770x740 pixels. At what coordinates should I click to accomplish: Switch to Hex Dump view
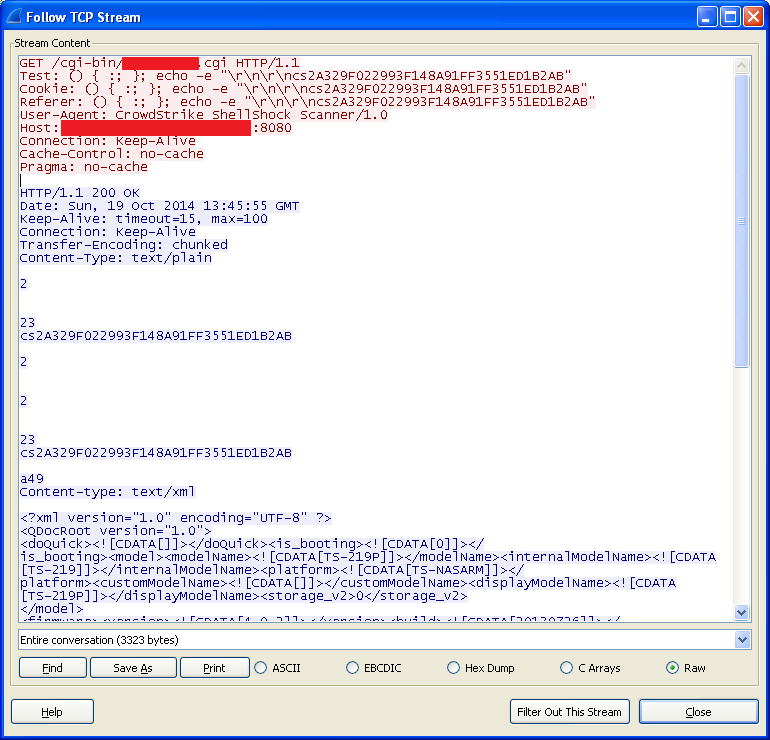click(x=481, y=668)
